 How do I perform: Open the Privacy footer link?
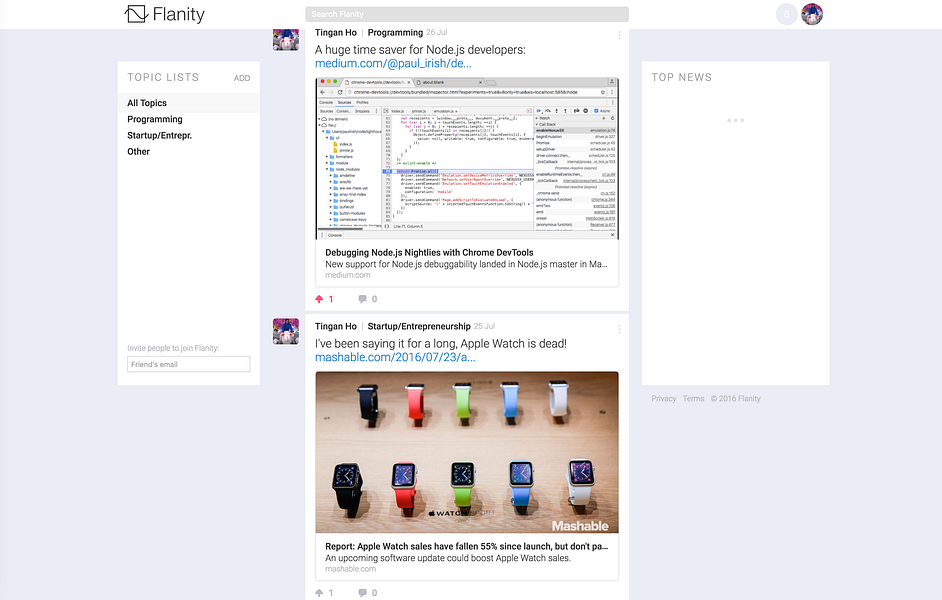[664, 399]
